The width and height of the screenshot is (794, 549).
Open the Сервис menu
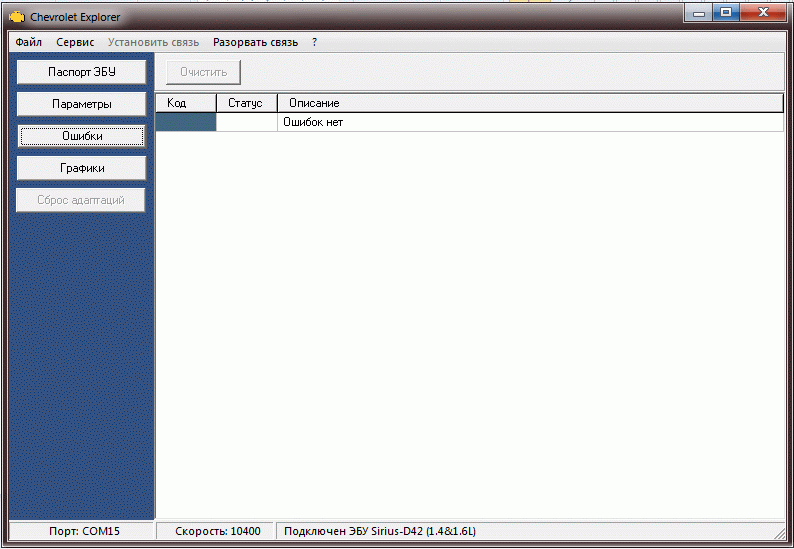point(75,43)
